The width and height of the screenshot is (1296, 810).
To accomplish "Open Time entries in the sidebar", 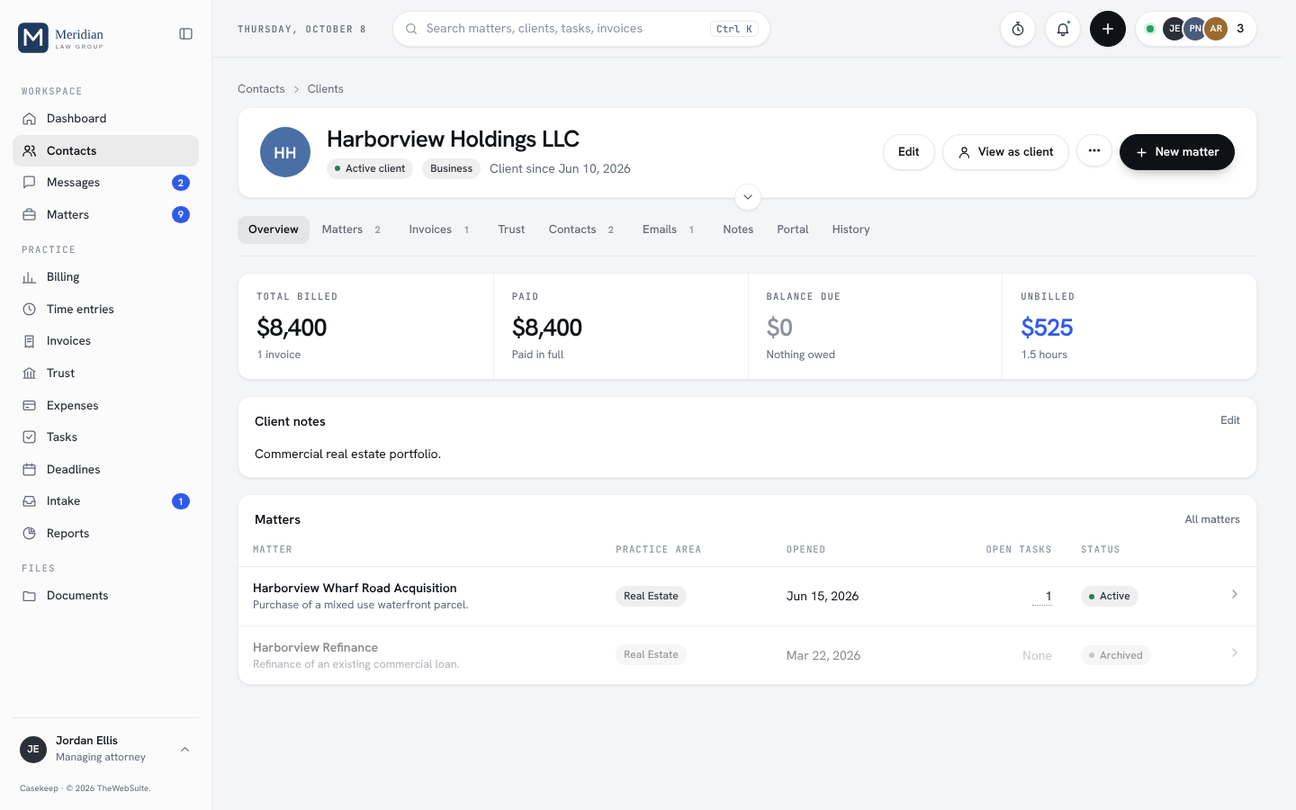I will (105, 309).
